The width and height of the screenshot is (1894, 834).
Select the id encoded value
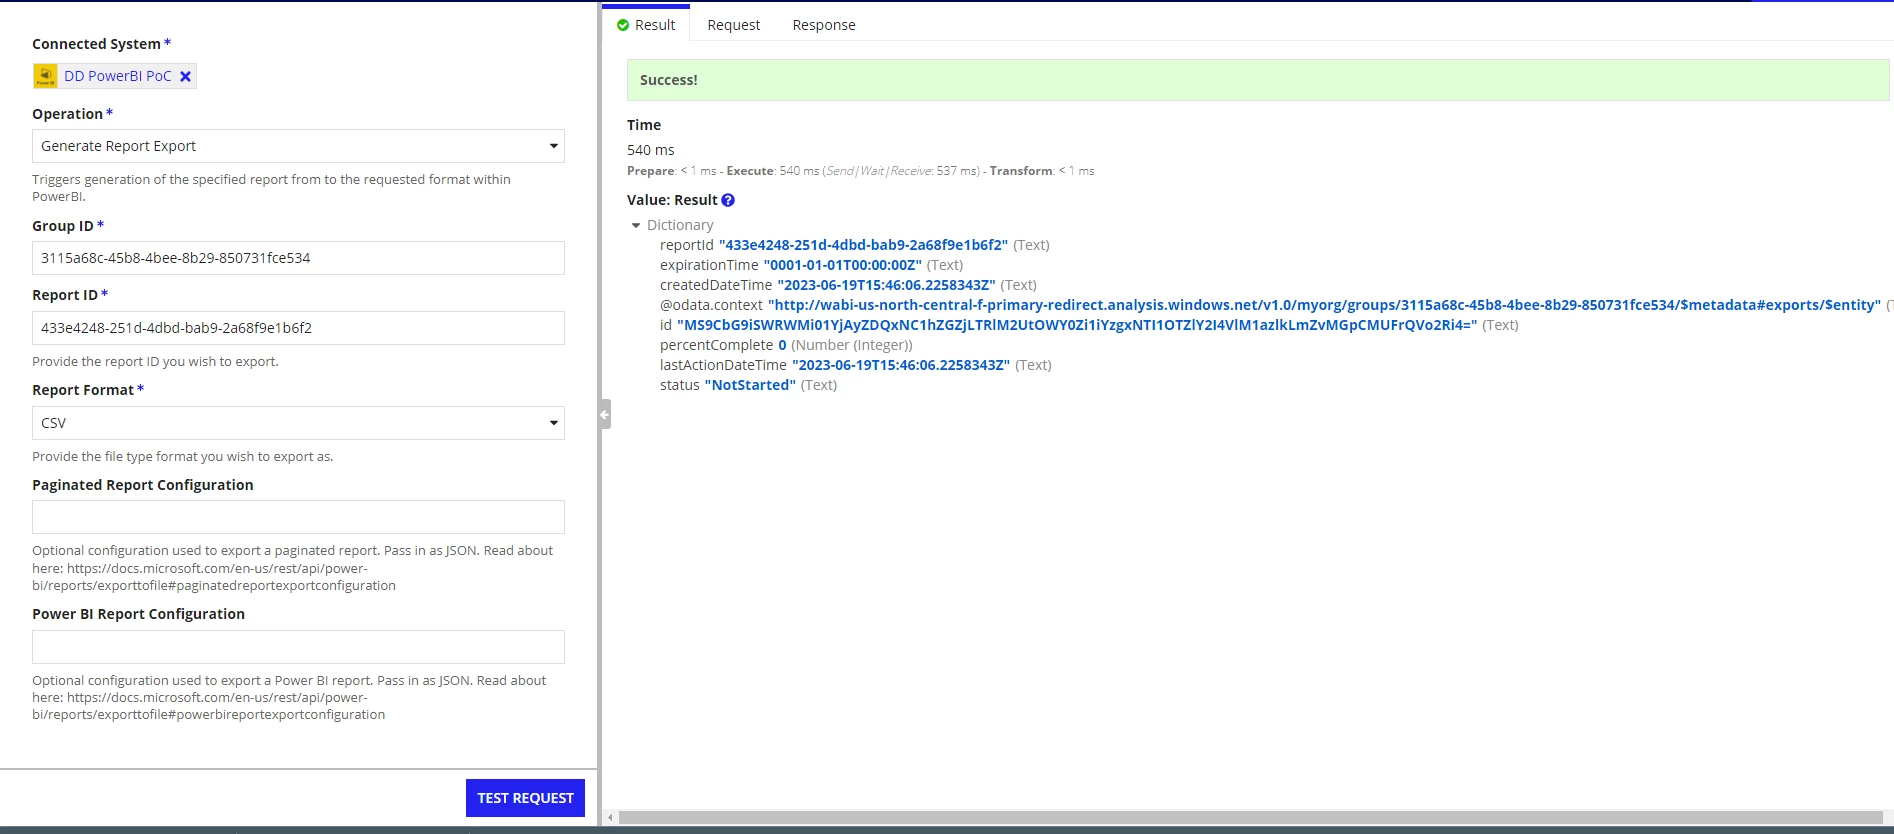[1077, 325]
